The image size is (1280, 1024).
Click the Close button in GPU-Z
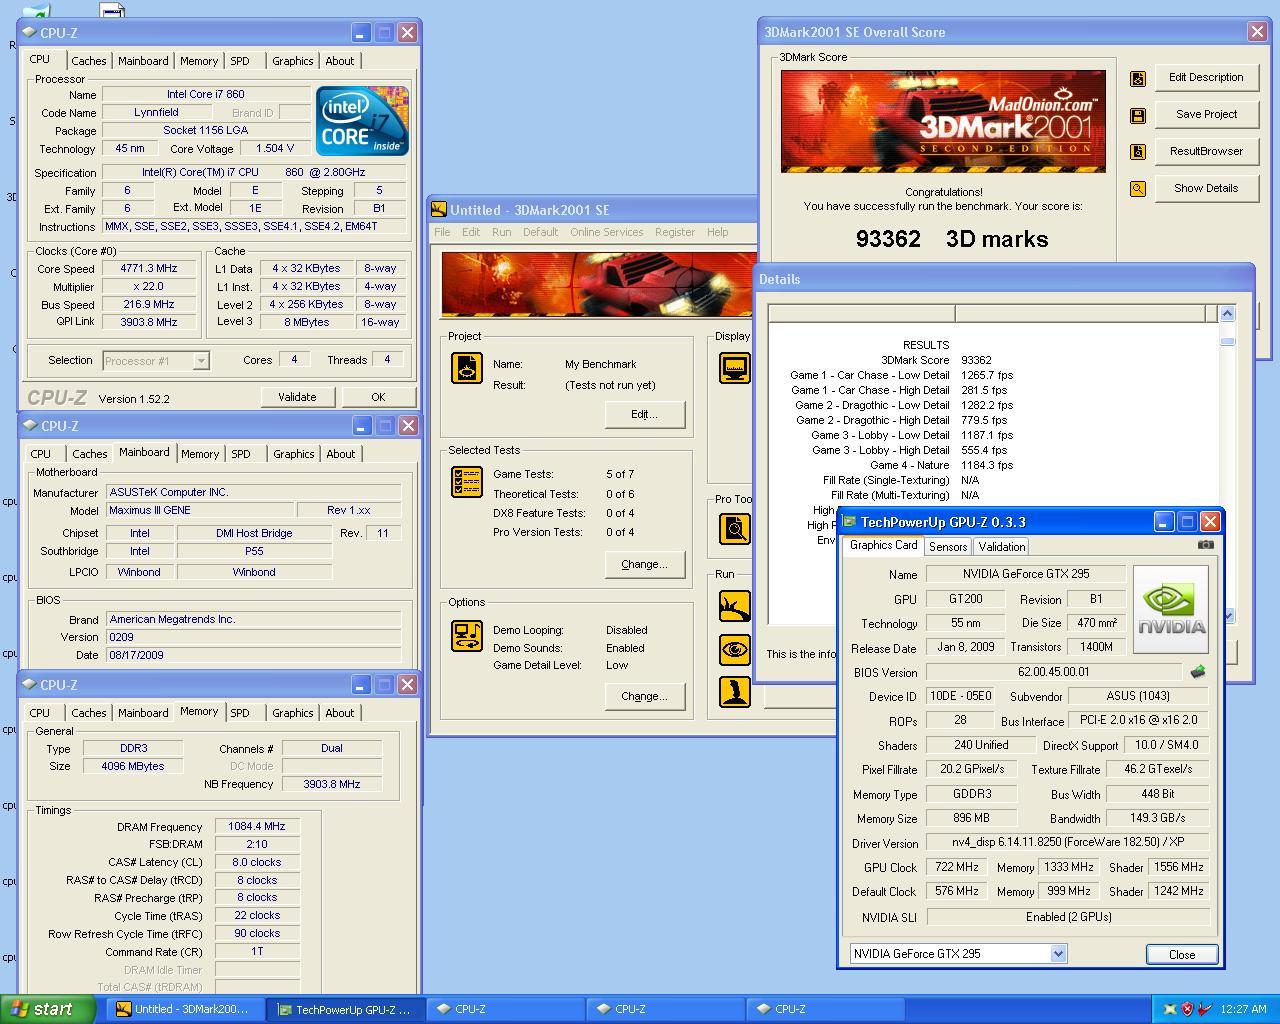click(1182, 954)
